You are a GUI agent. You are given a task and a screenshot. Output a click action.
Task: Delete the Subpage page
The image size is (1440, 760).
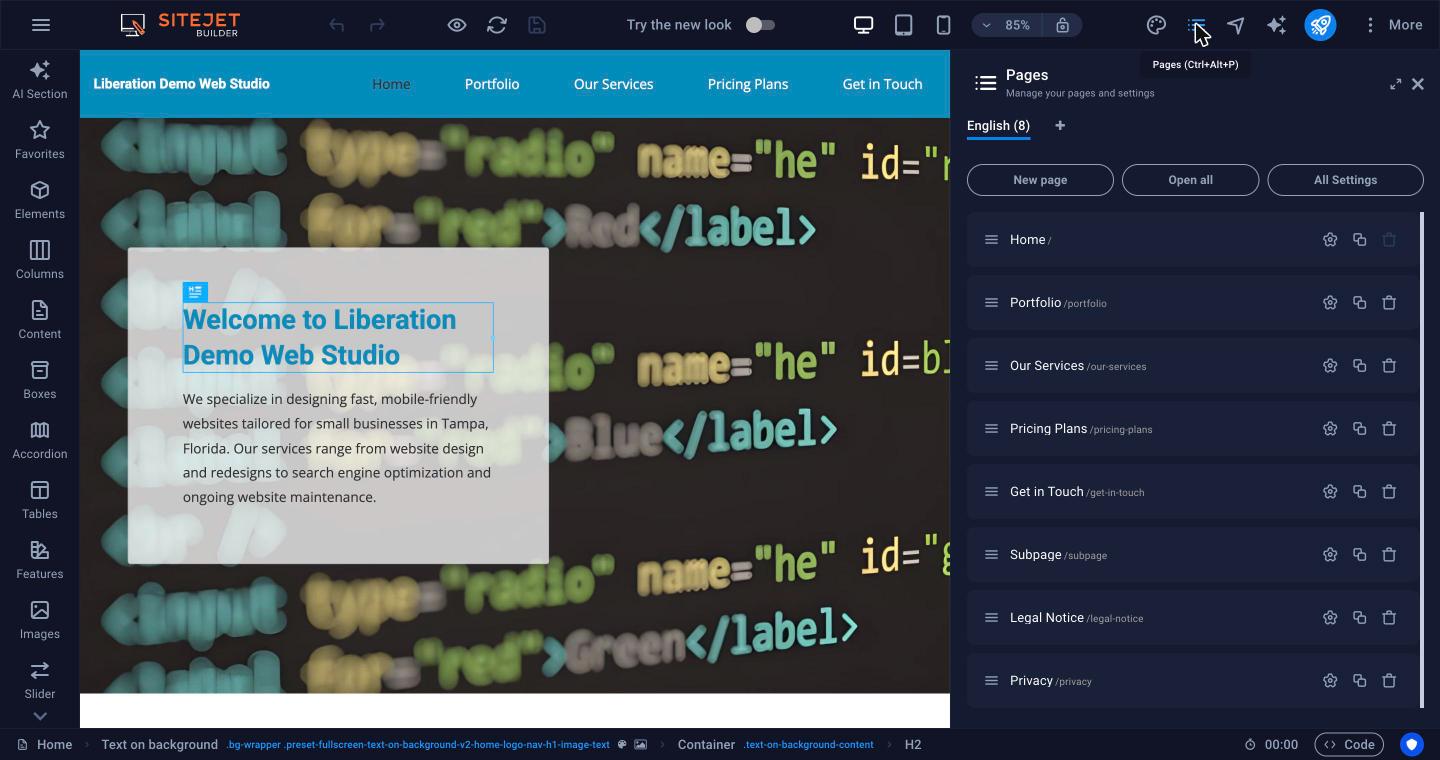pos(1389,555)
